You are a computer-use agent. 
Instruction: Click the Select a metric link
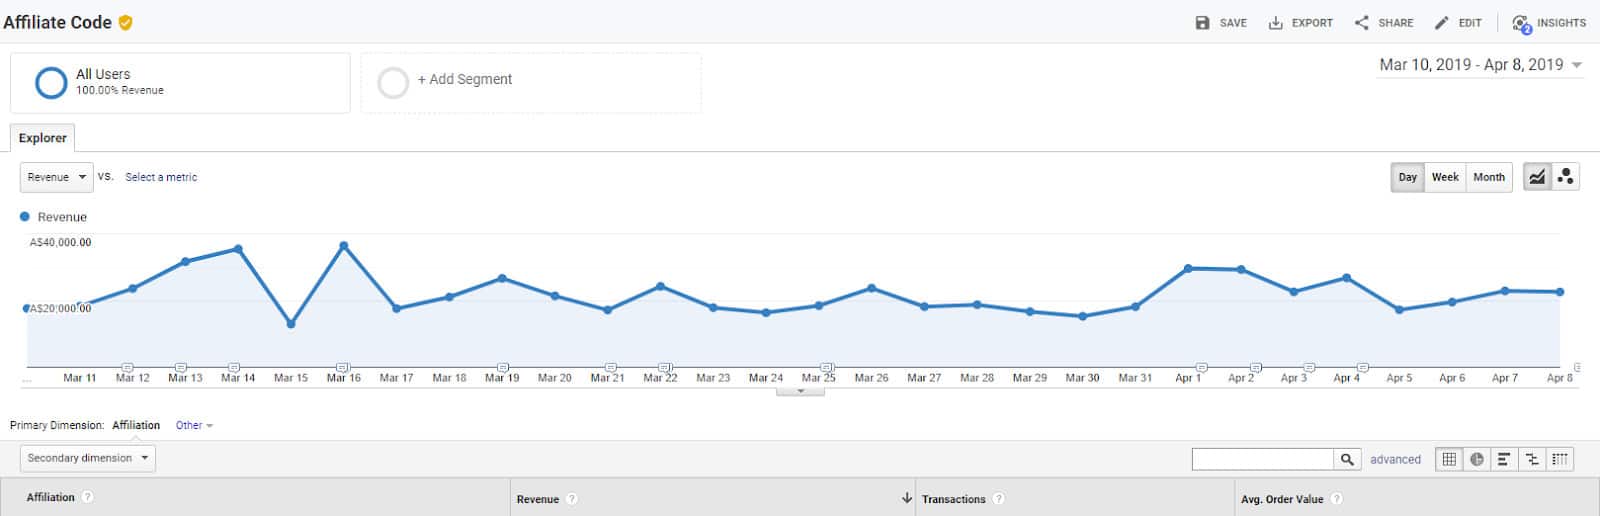pos(161,177)
